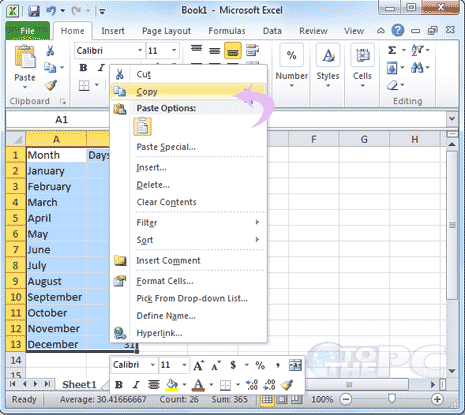Click the Save icon in quick access toolbar
The height and width of the screenshot is (415, 465).
tap(34, 11)
